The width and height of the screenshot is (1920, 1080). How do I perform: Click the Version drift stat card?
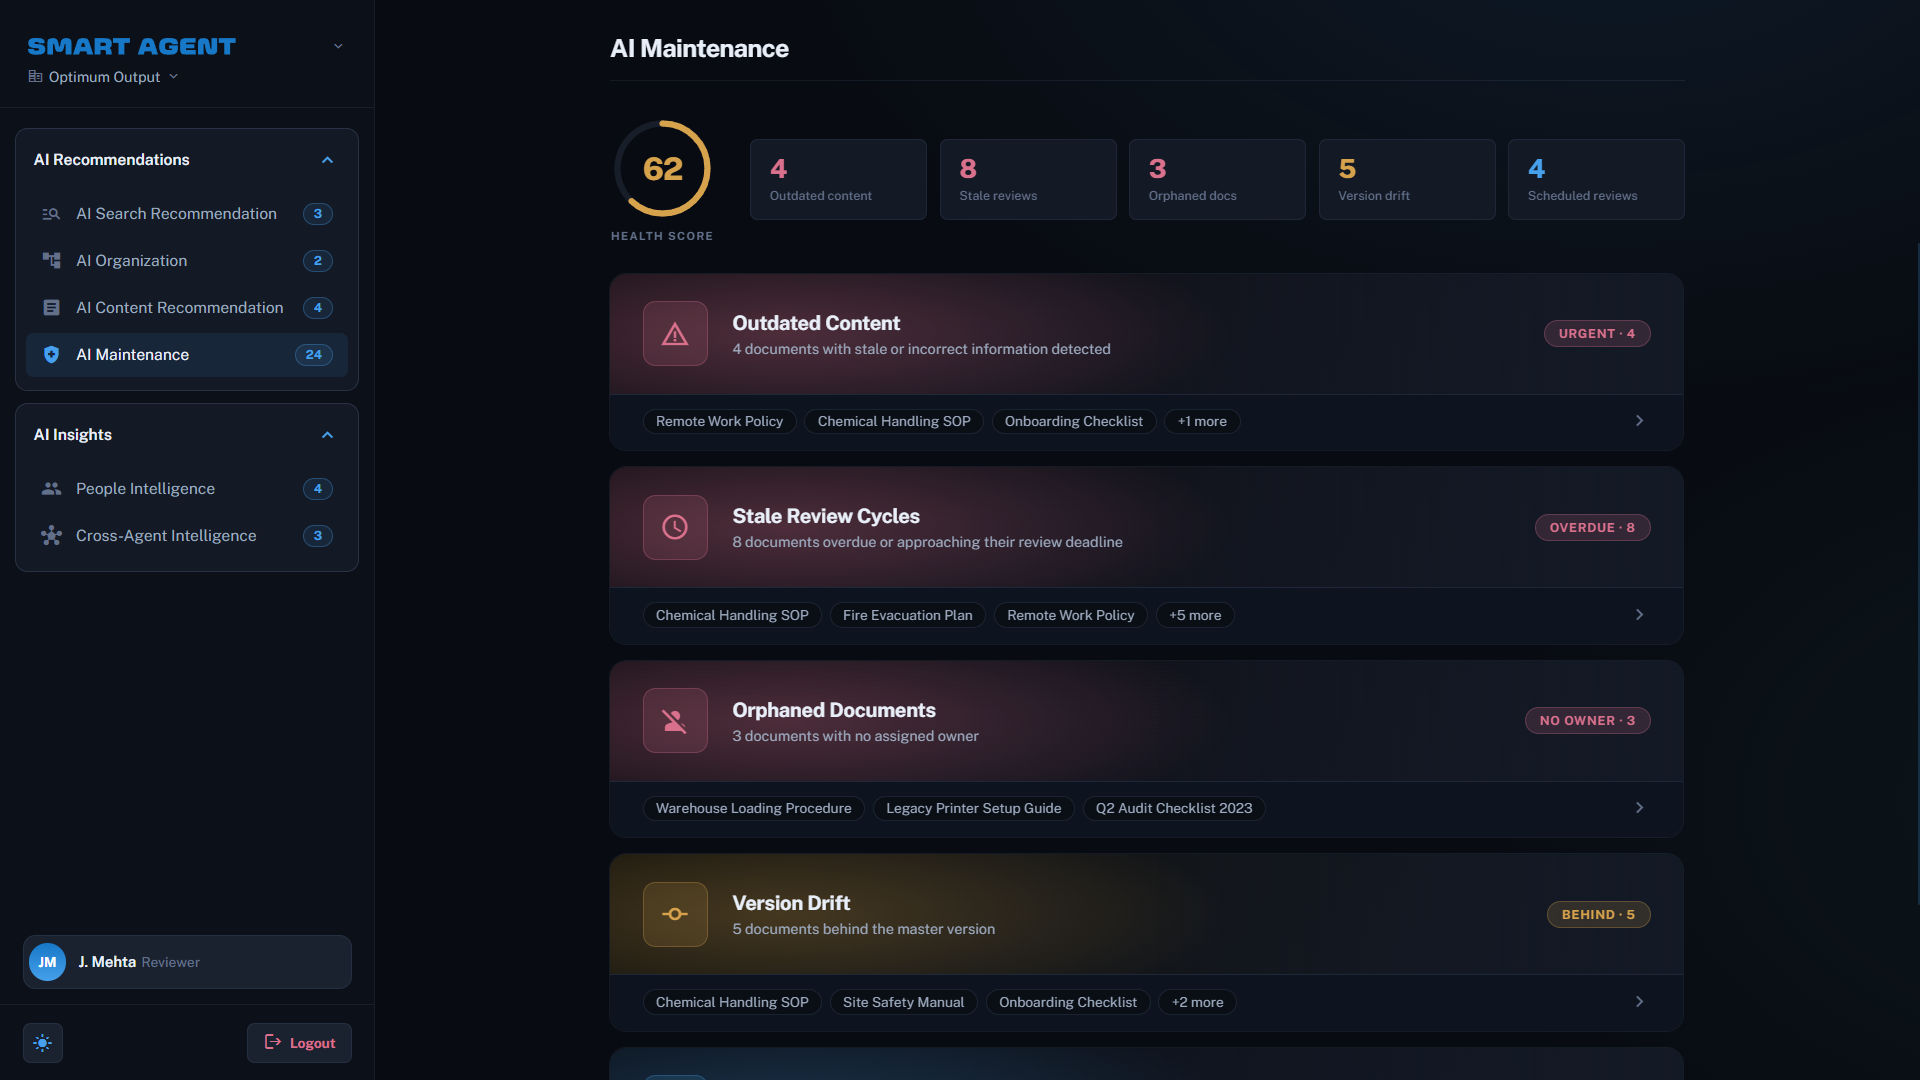point(1407,180)
